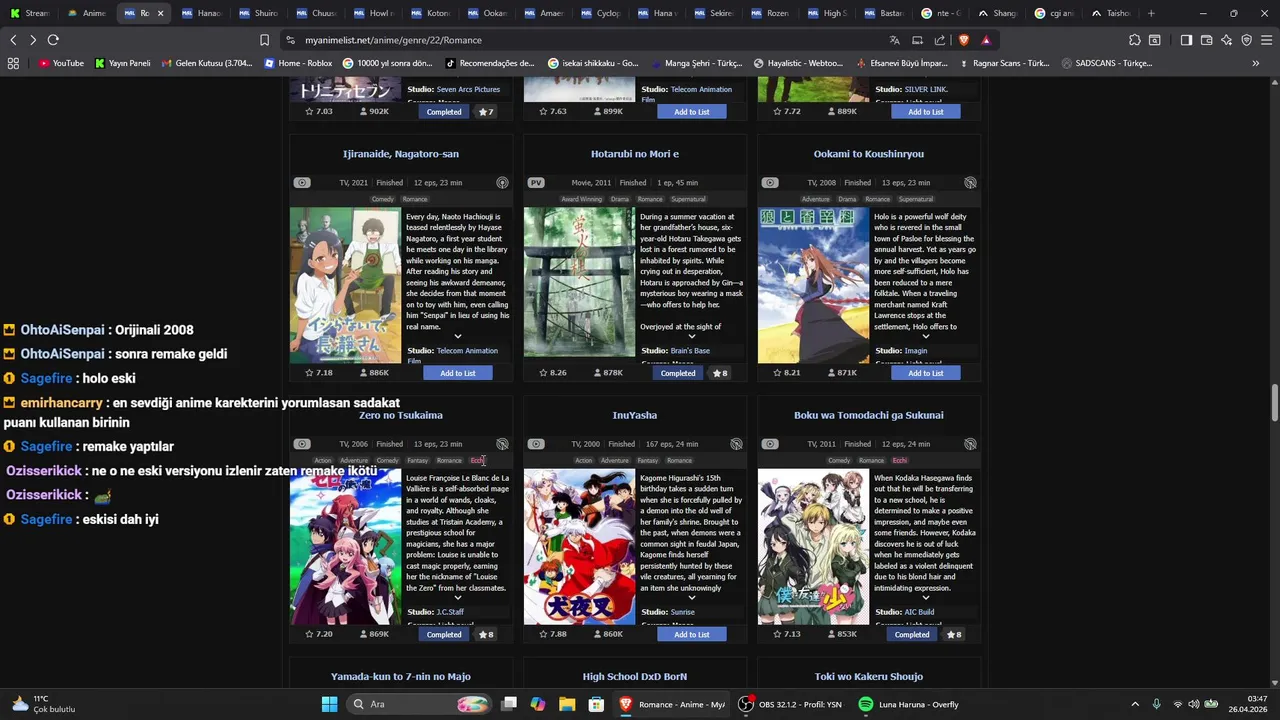
Task: Open the InuYasha cover image
Action: (579, 547)
